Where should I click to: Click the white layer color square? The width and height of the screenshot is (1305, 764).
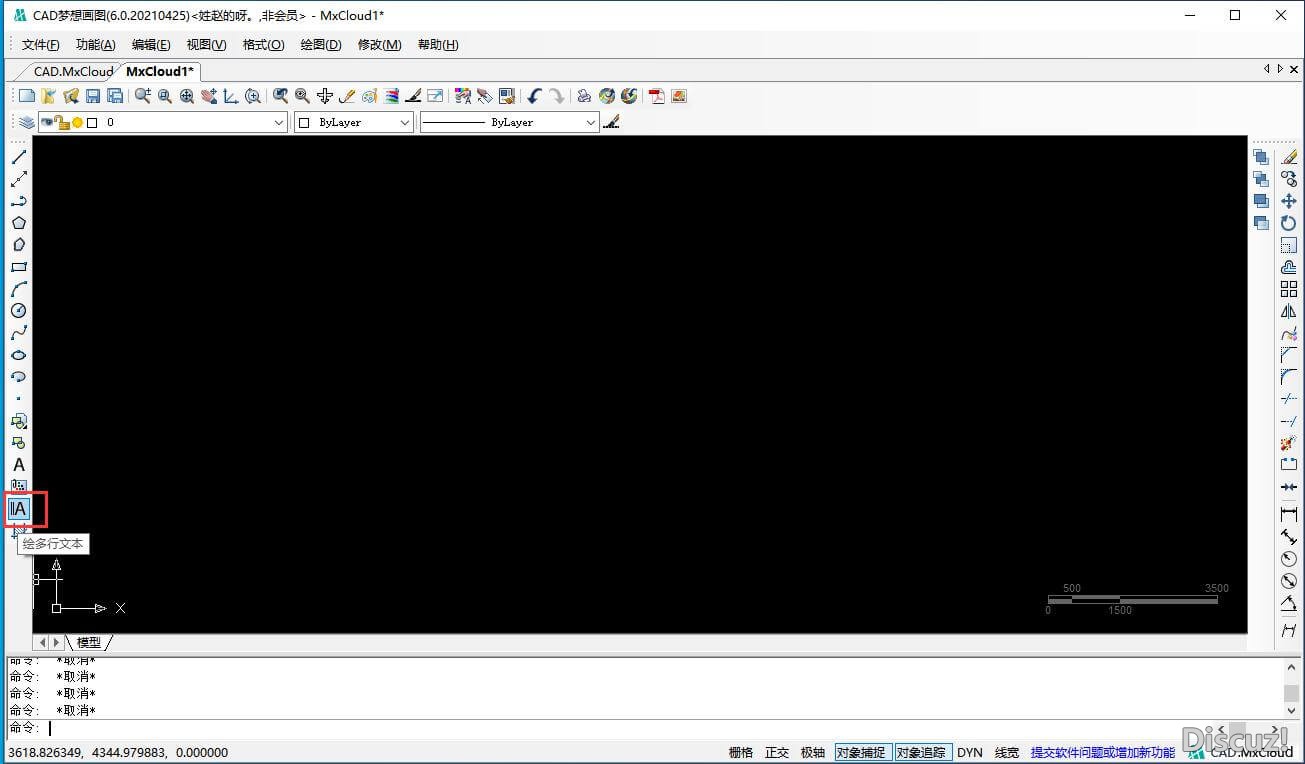coord(92,122)
